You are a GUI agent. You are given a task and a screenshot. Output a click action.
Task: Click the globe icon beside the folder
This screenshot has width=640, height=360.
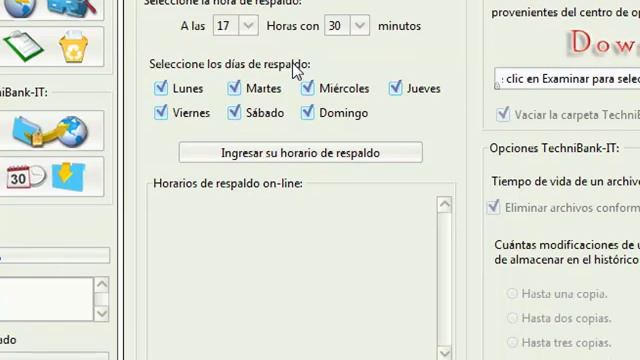[x=72, y=131]
